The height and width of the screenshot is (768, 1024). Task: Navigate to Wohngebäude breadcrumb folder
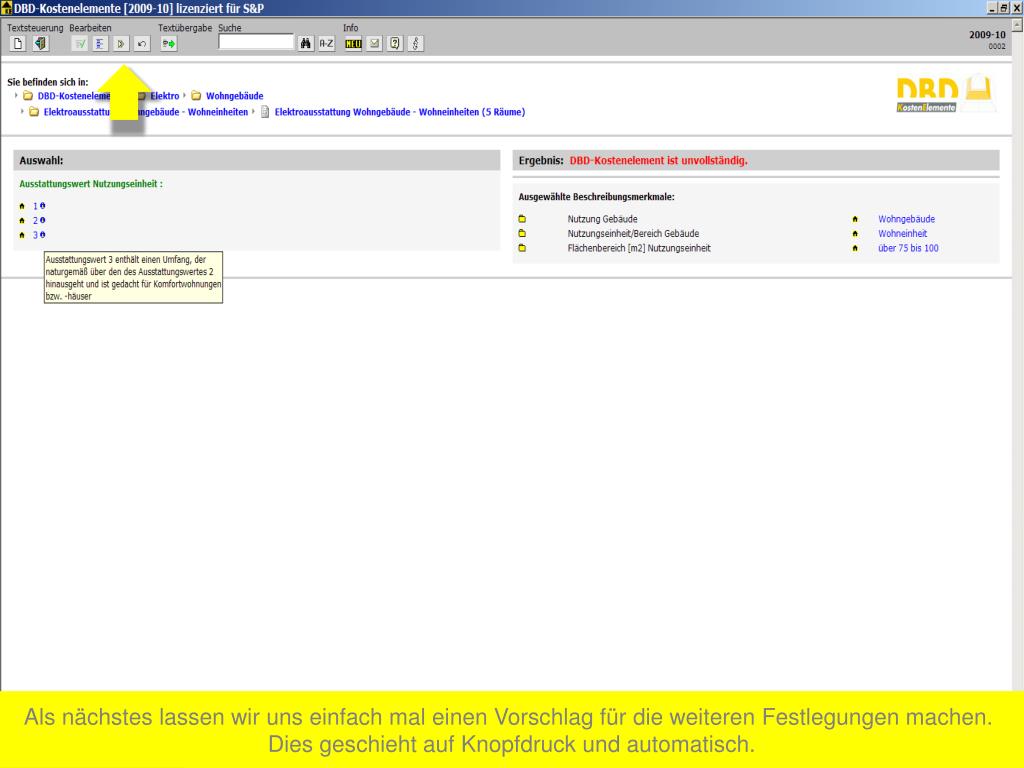pos(234,96)
